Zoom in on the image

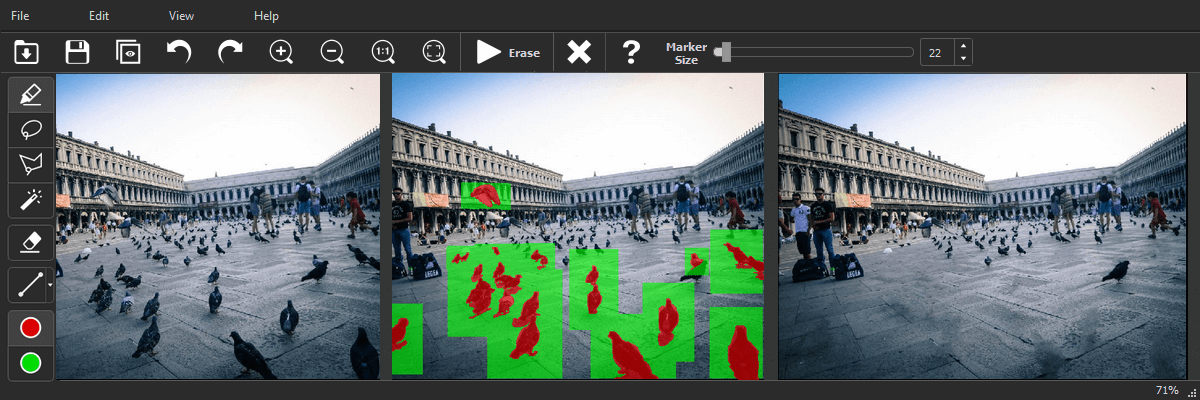click(282, 52)
